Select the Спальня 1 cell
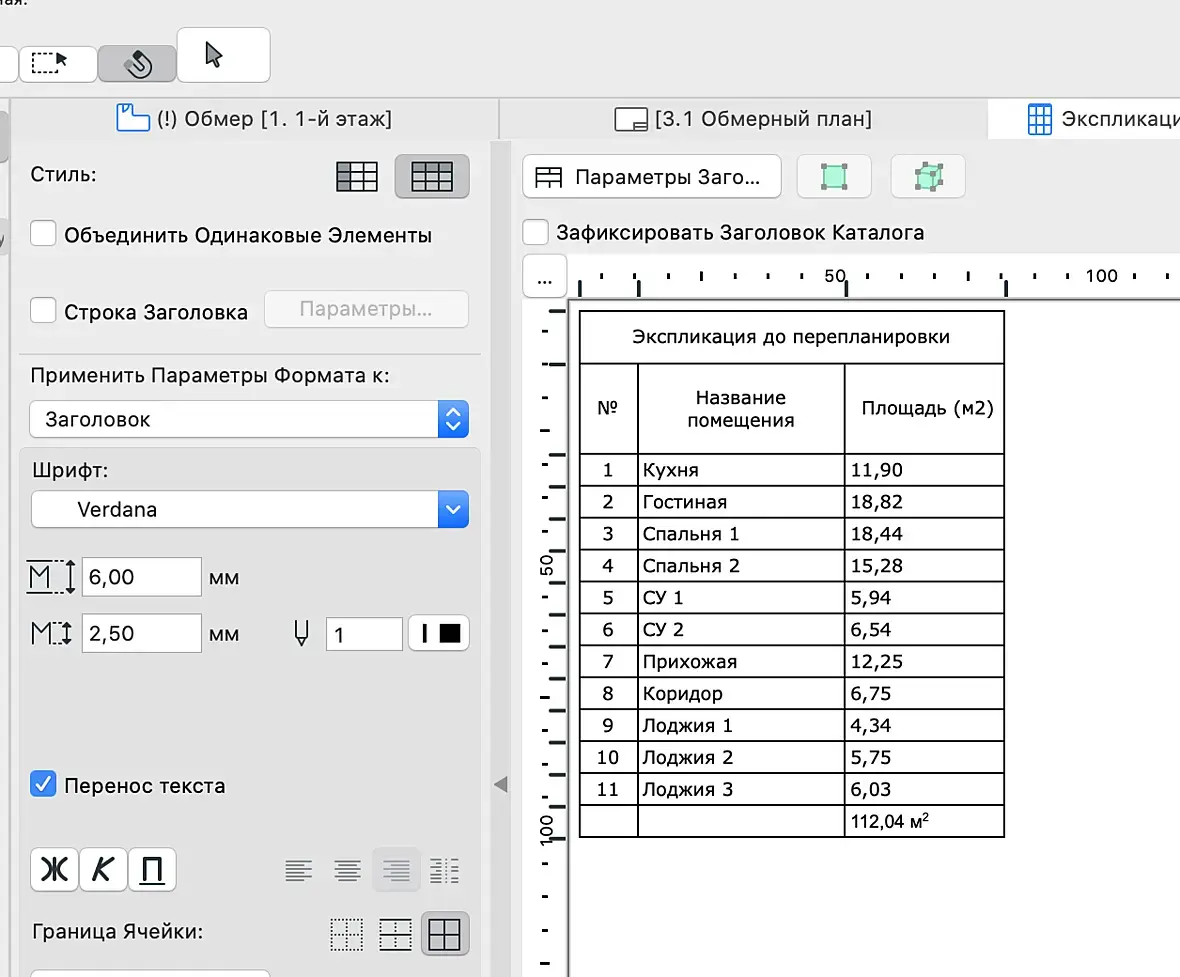Viewport: 1180px width, 977px height. point(741,534)
